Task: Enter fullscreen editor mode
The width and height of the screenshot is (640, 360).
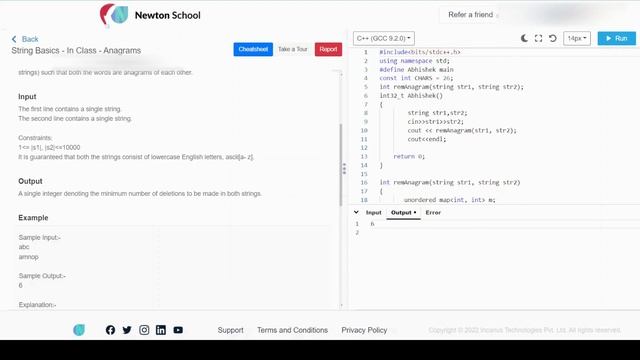Action: click(x=538, y=38)
